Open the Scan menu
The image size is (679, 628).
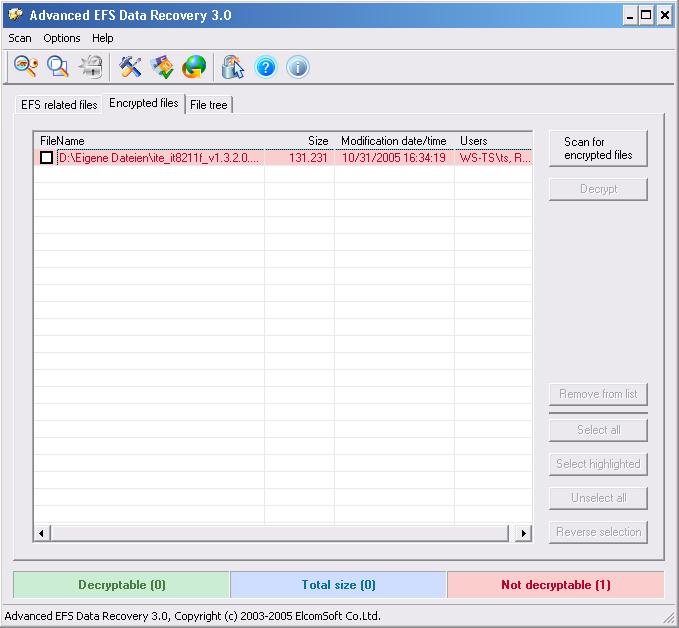click(20, 38)
